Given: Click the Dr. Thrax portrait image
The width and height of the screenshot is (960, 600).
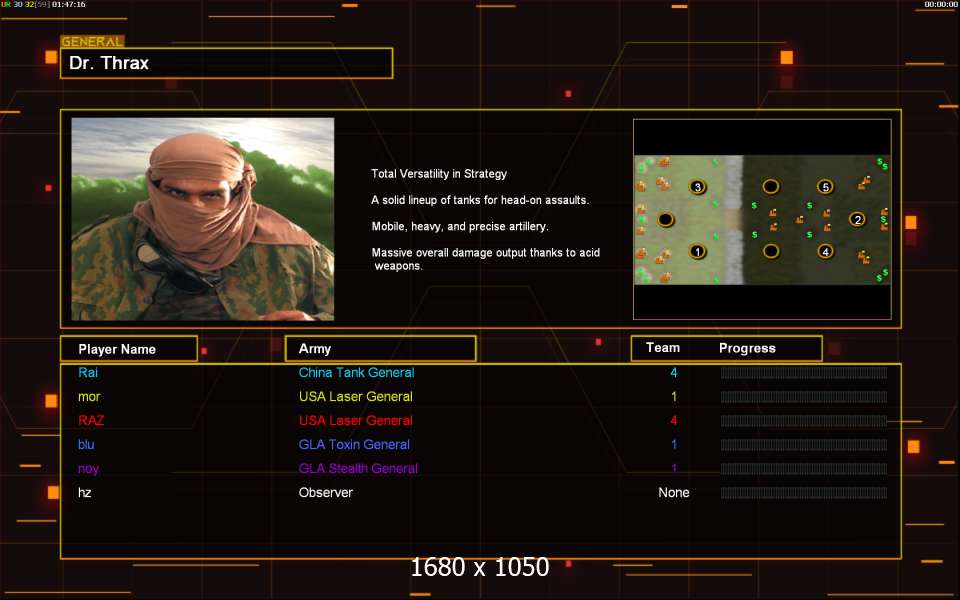Looking at the screenshot, I should (203, 219).
